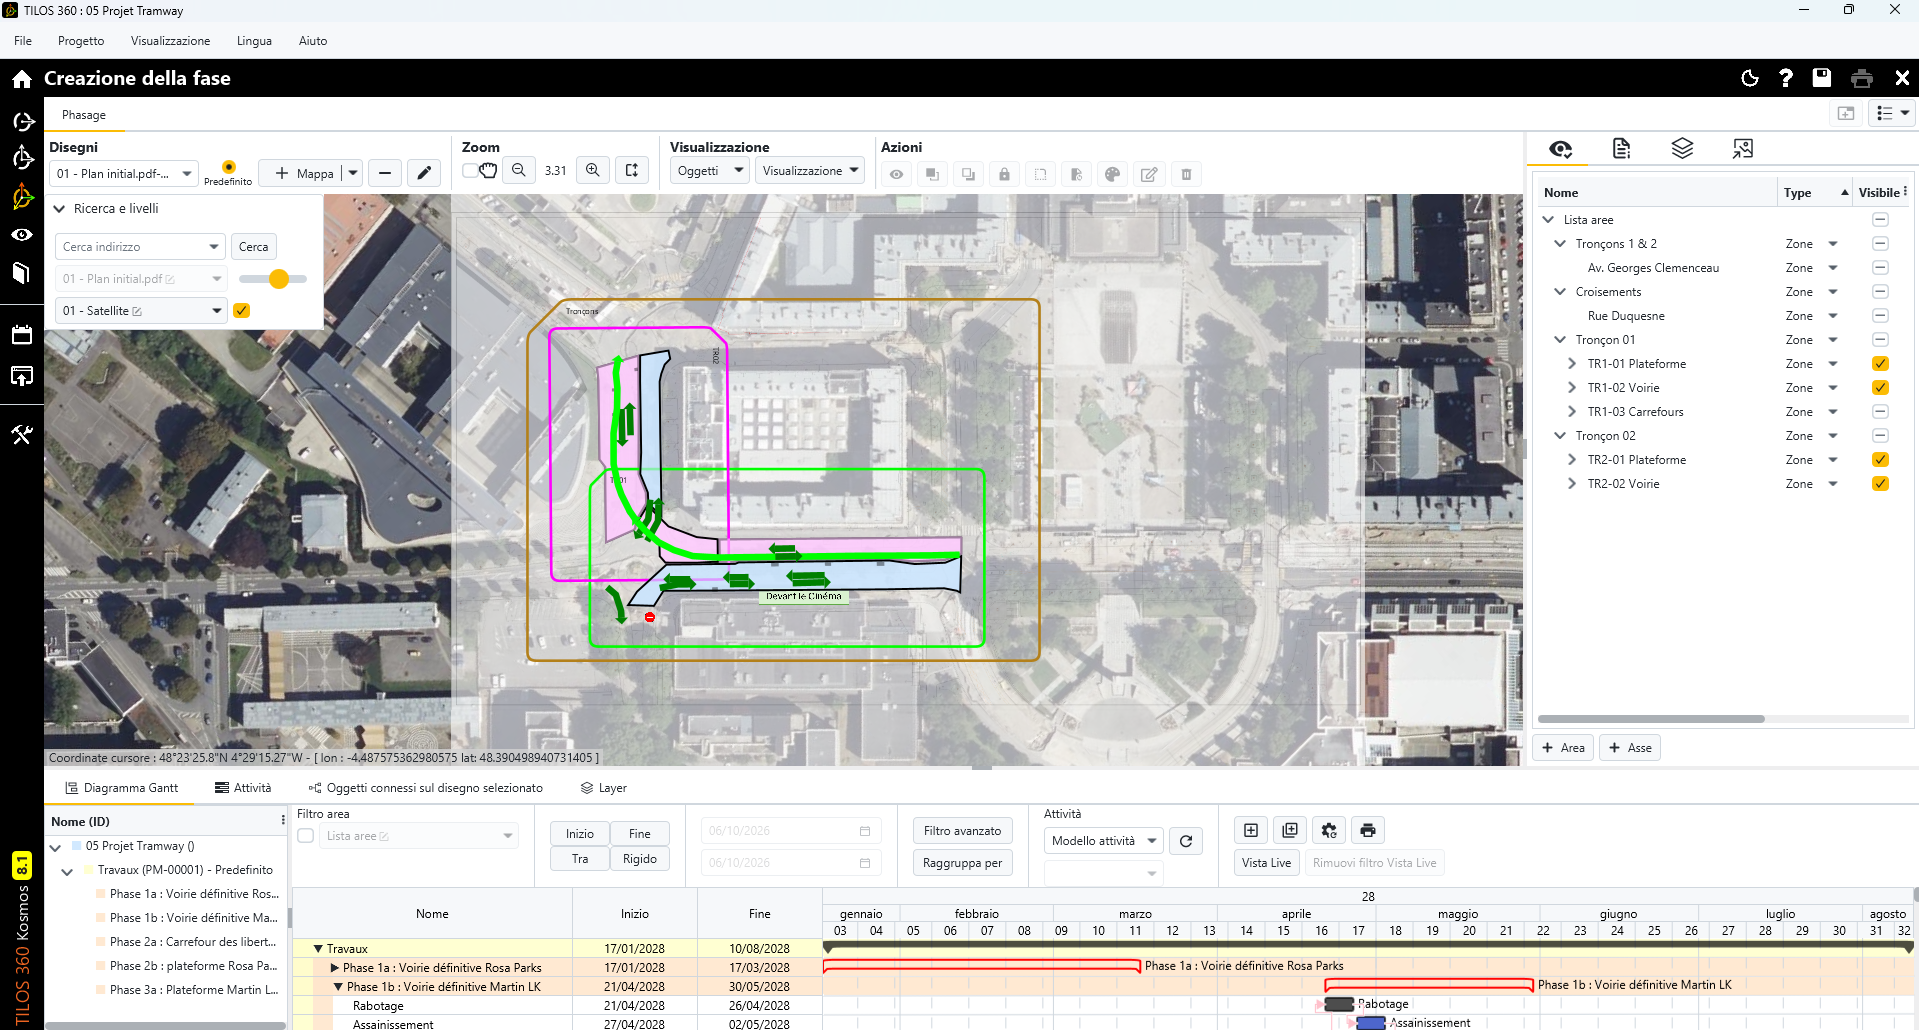Uncheck visibility for TR1-01 Plateforme
The height and width of the screenshot is (1030, 1919).
1880,364
